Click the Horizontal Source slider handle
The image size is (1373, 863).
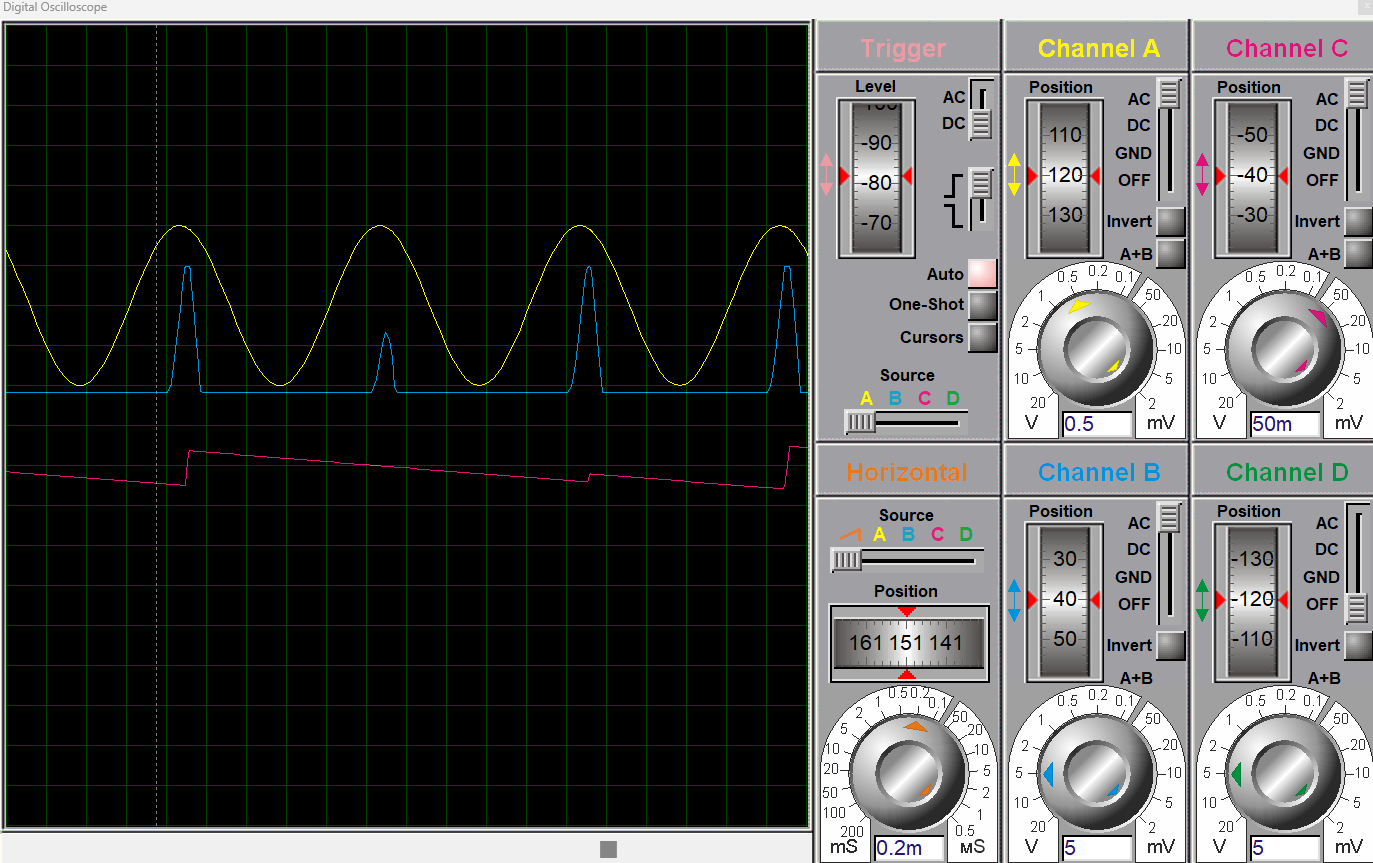(846, 560)
